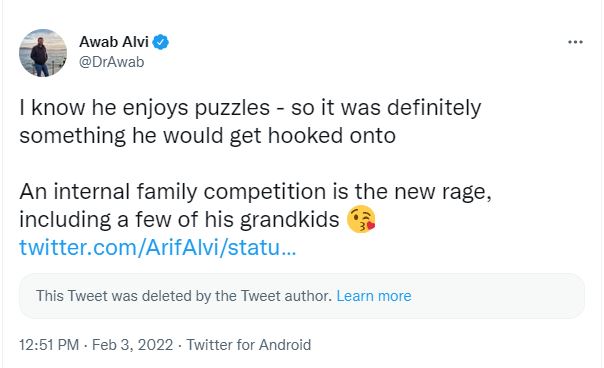Viewport: 604px width, 368px height.
Task: Open Awab Alvi's profile picture
Action: [43, 53]
